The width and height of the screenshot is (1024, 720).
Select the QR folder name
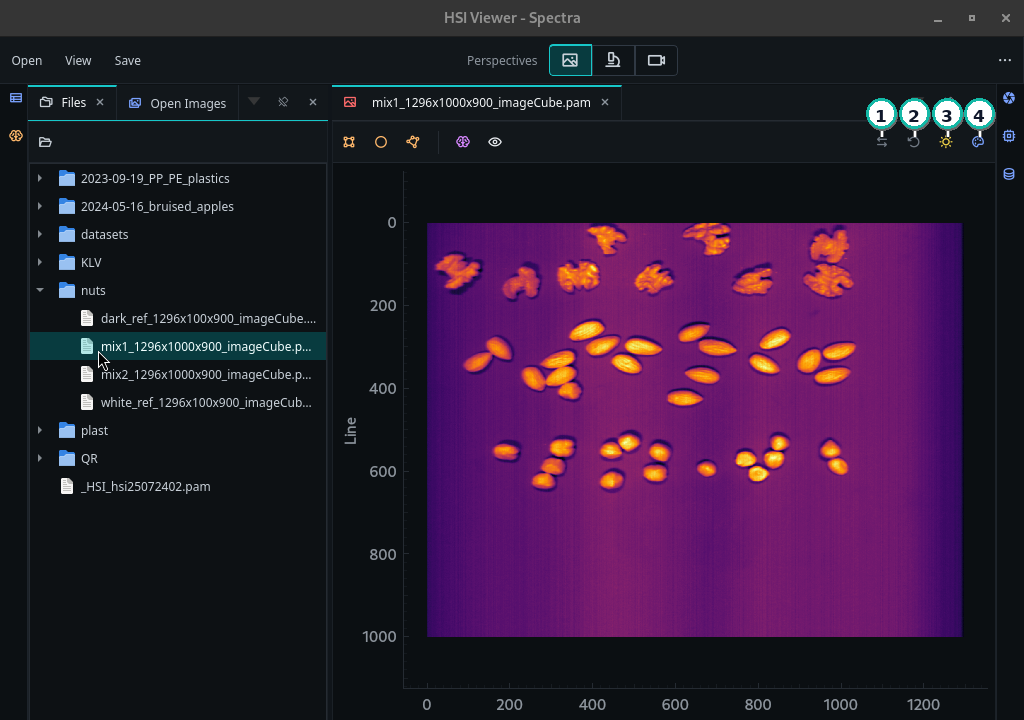[x=89, y=459]
